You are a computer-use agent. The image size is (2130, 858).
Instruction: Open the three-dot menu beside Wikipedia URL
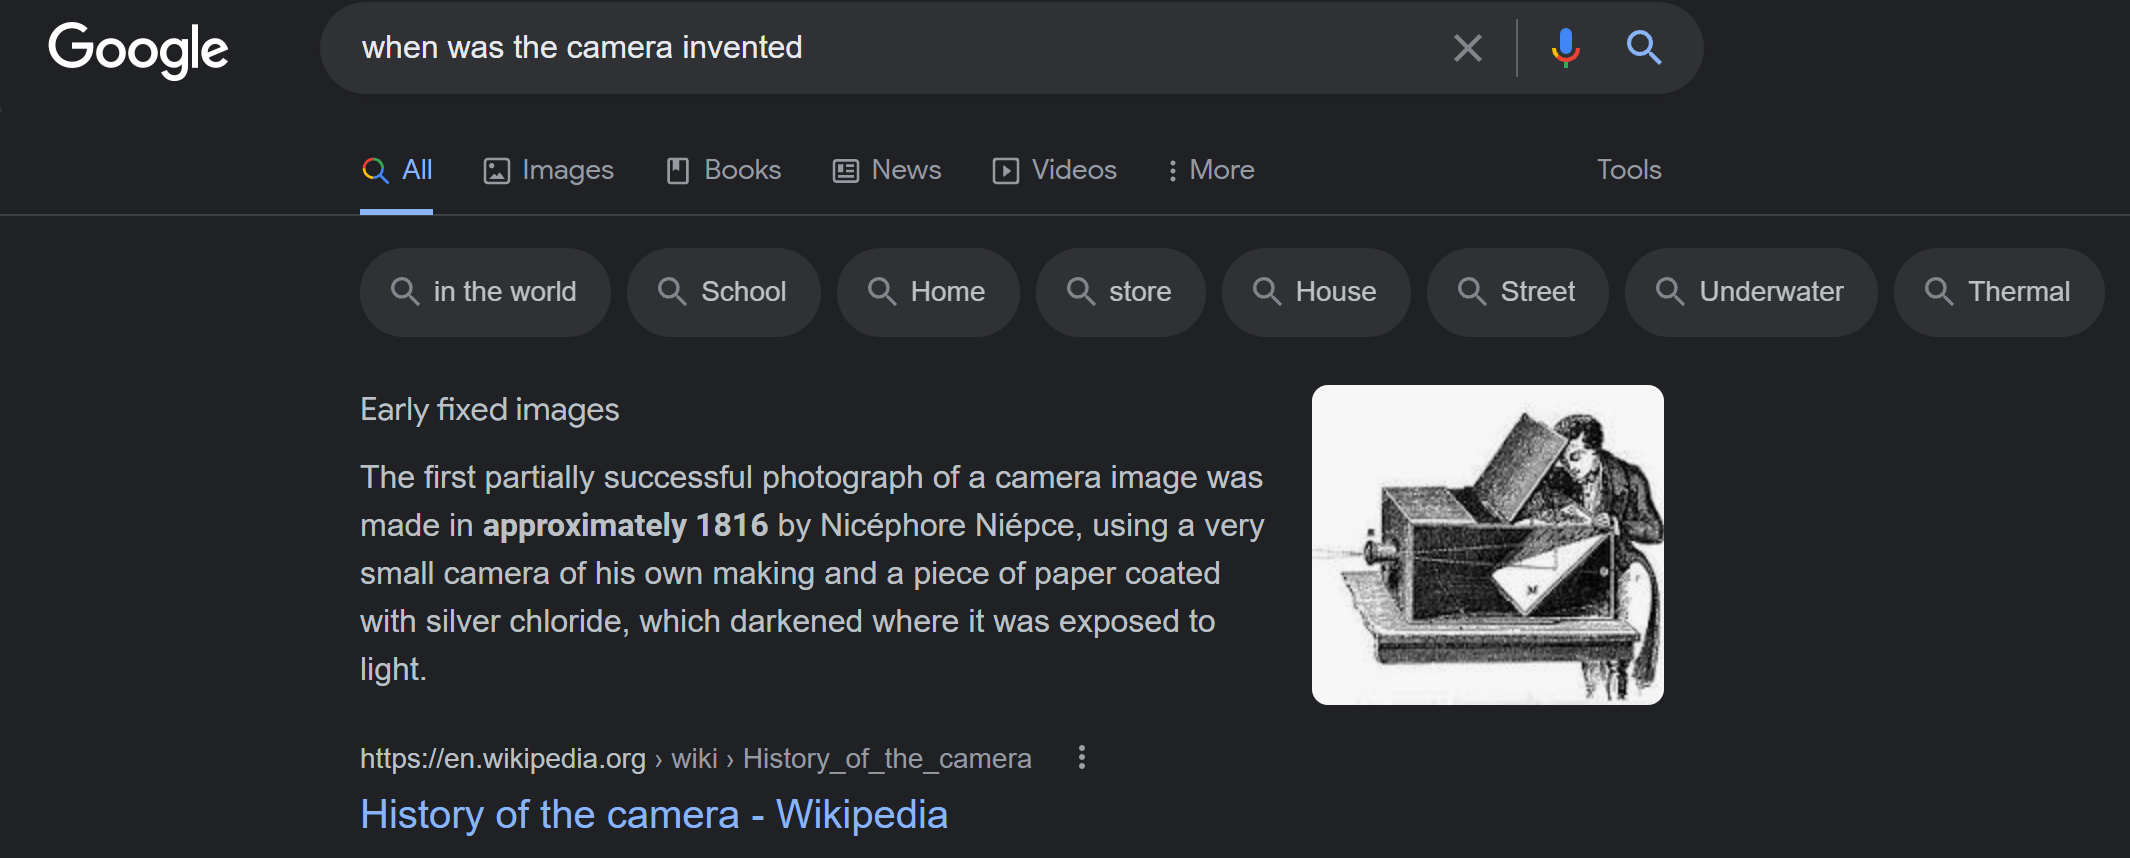tap(1081, 758)
